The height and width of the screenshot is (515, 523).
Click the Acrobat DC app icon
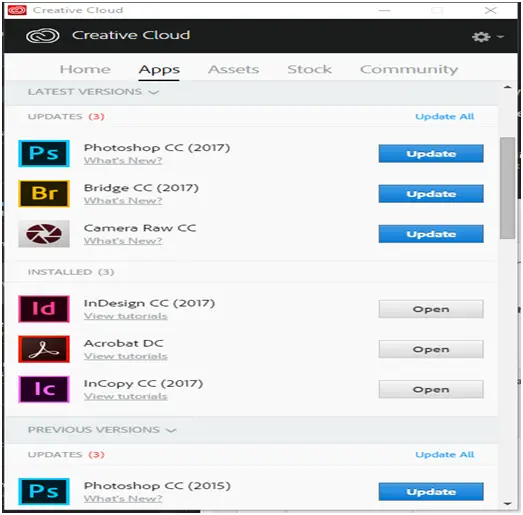(x=44, y=349)
